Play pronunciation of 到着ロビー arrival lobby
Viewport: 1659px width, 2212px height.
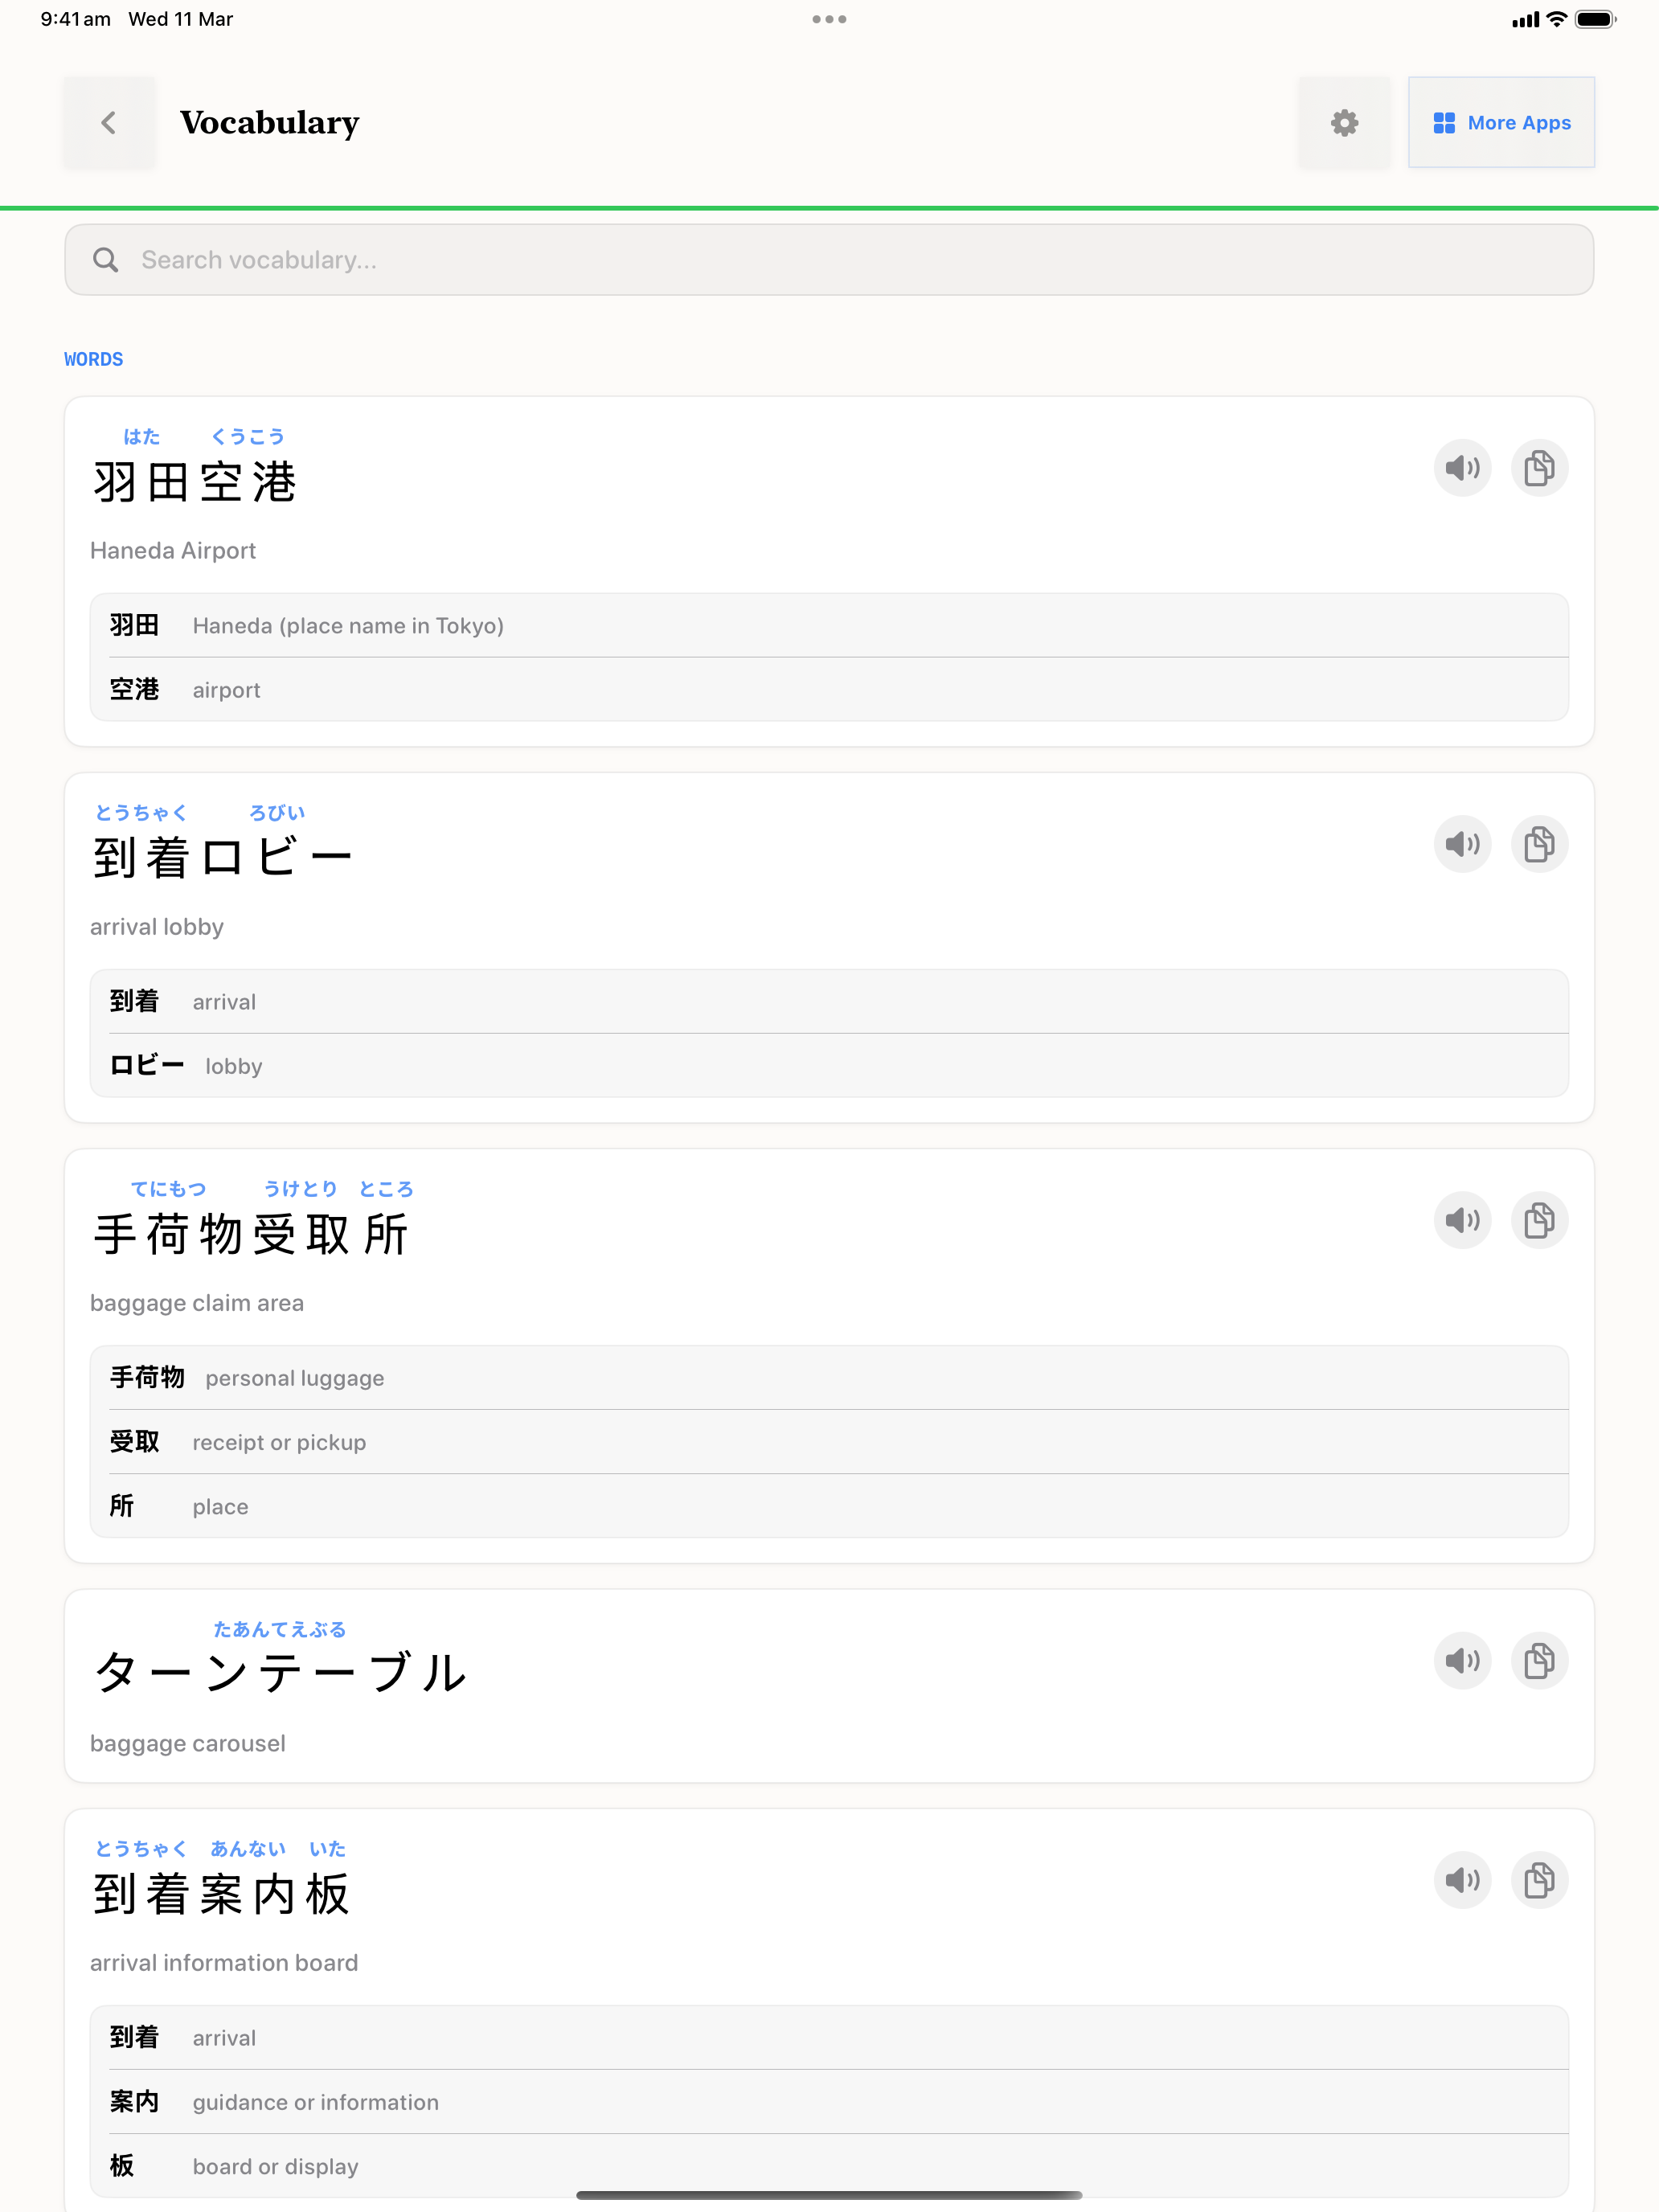pyautogui.click(x=1462, y=844)
